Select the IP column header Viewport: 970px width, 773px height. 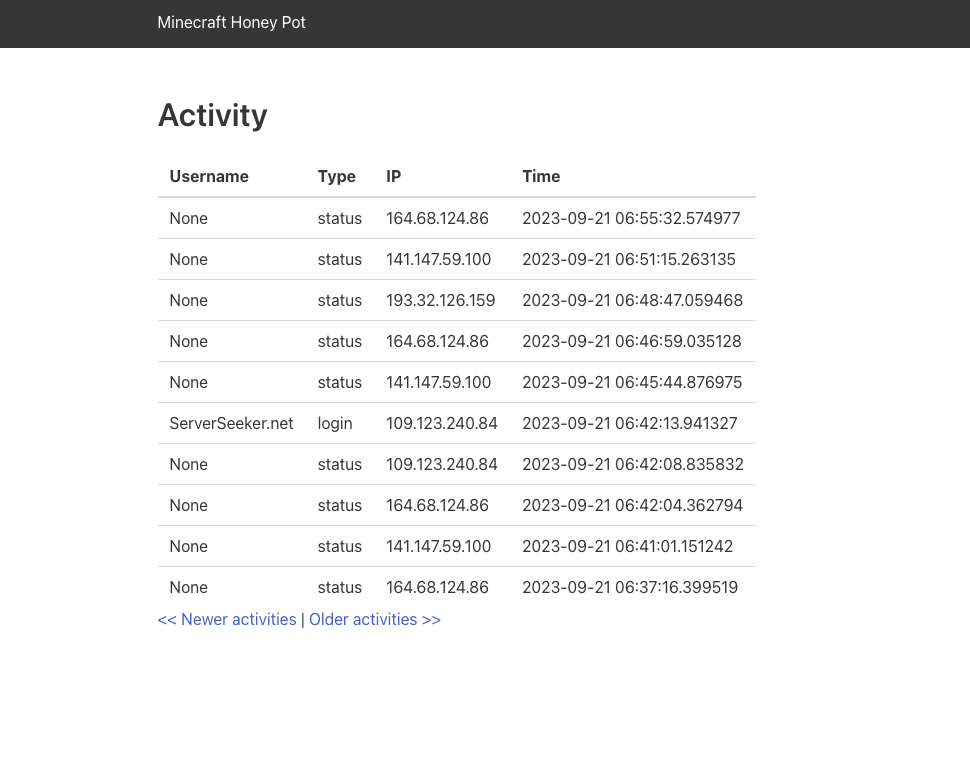point(394,176)
